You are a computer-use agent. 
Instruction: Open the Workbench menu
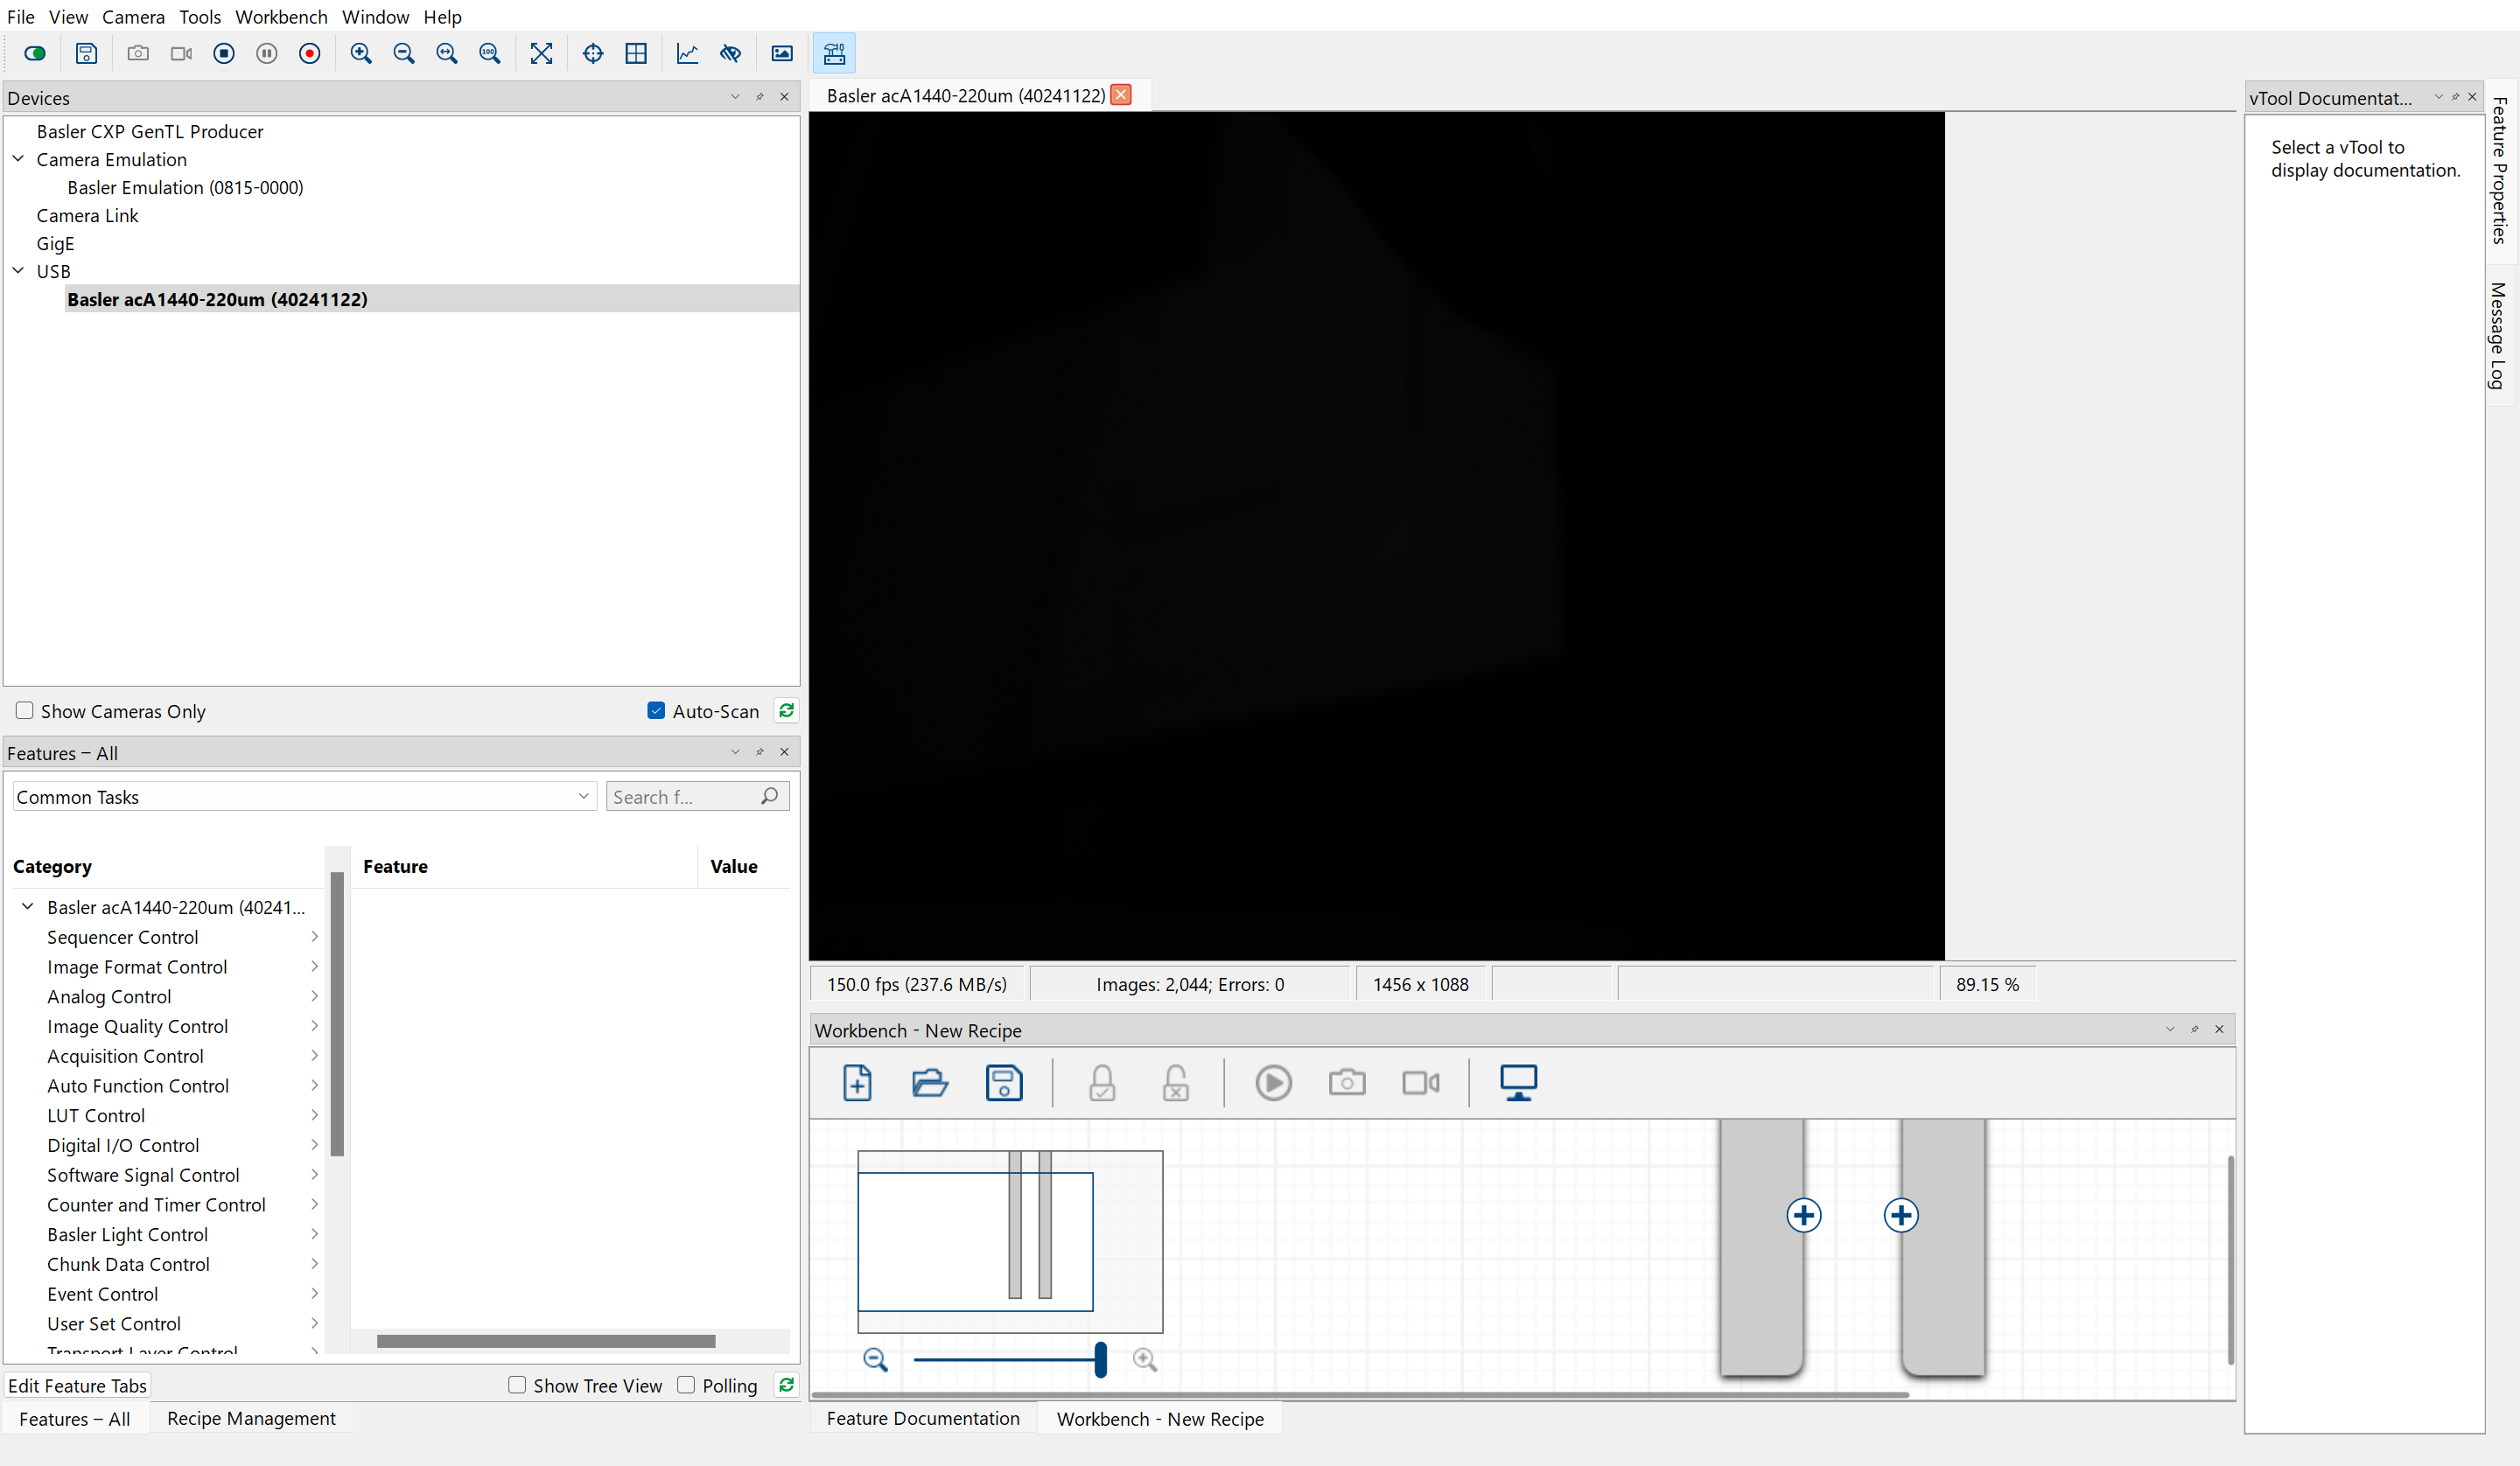pyautogui.click(x=281, y=17)
